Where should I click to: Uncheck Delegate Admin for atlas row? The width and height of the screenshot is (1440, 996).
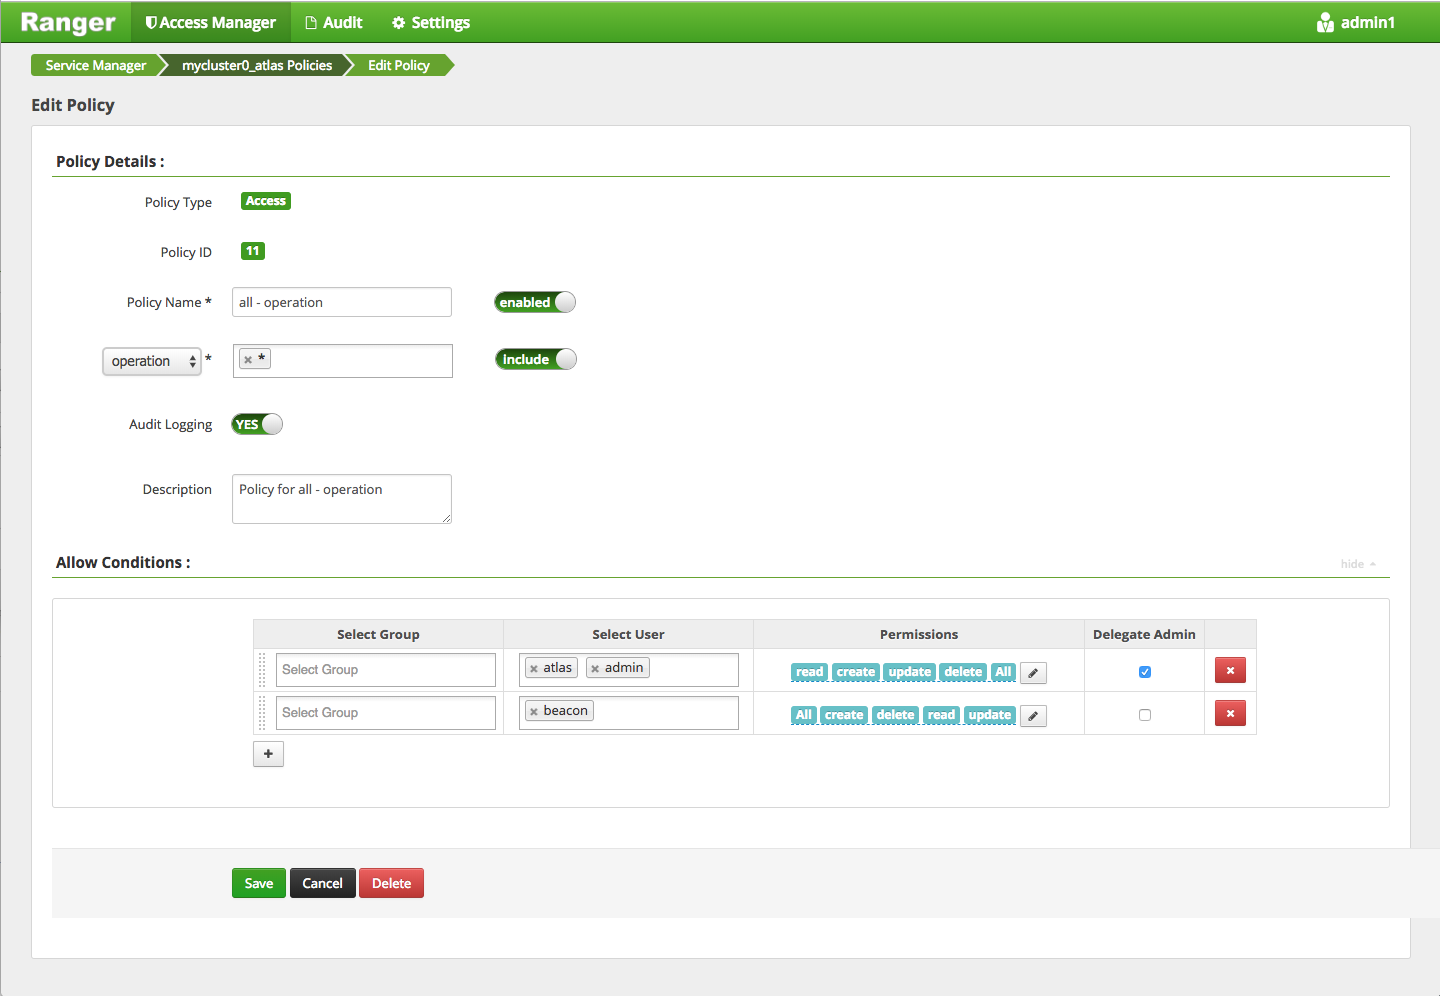click(1145, 672)
